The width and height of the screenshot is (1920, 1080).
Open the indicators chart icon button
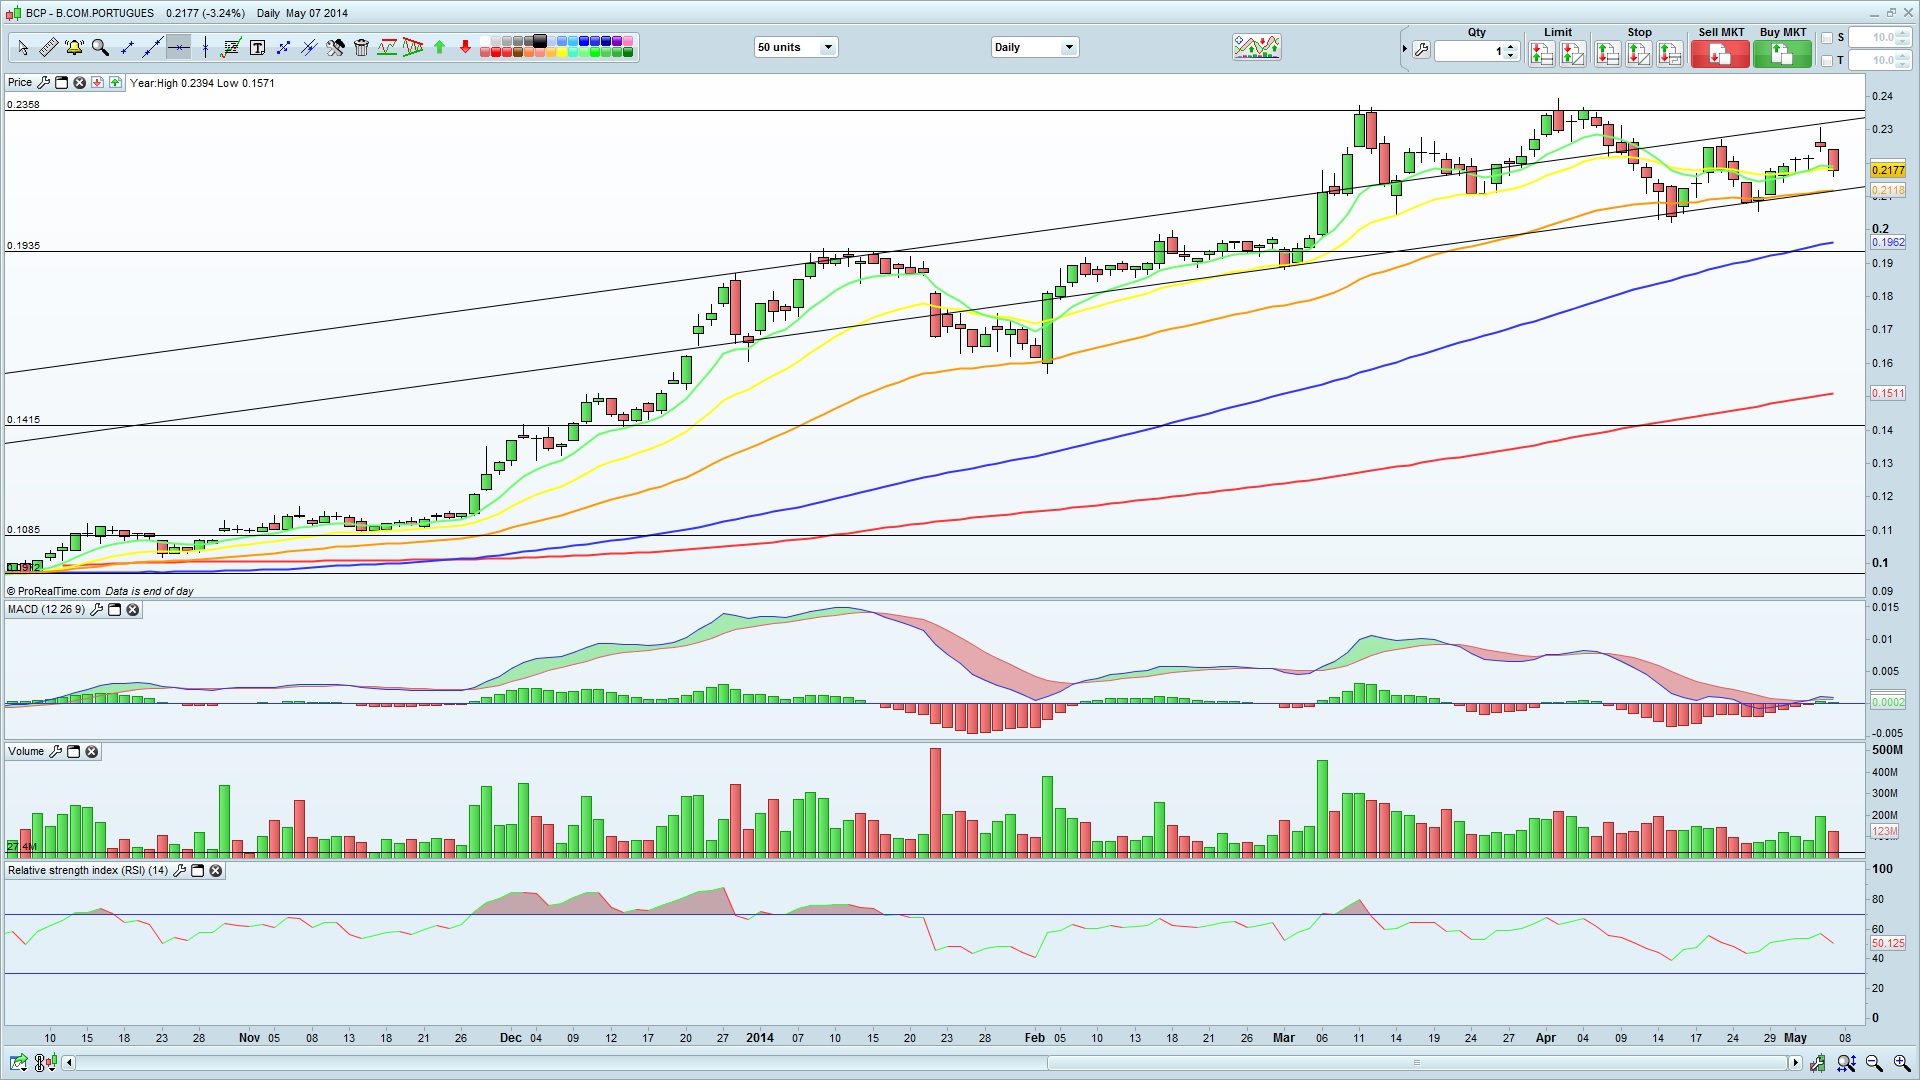point(1256,47)
